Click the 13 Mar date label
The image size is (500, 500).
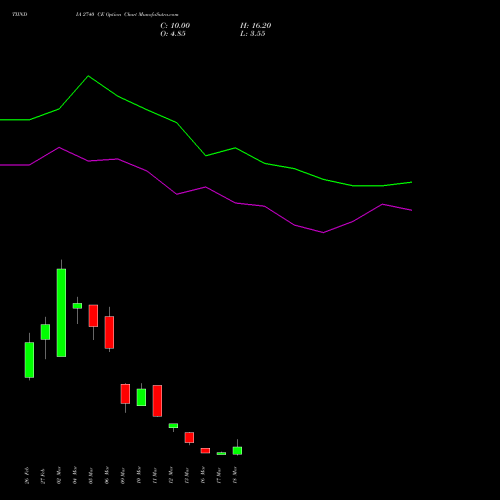187,476
